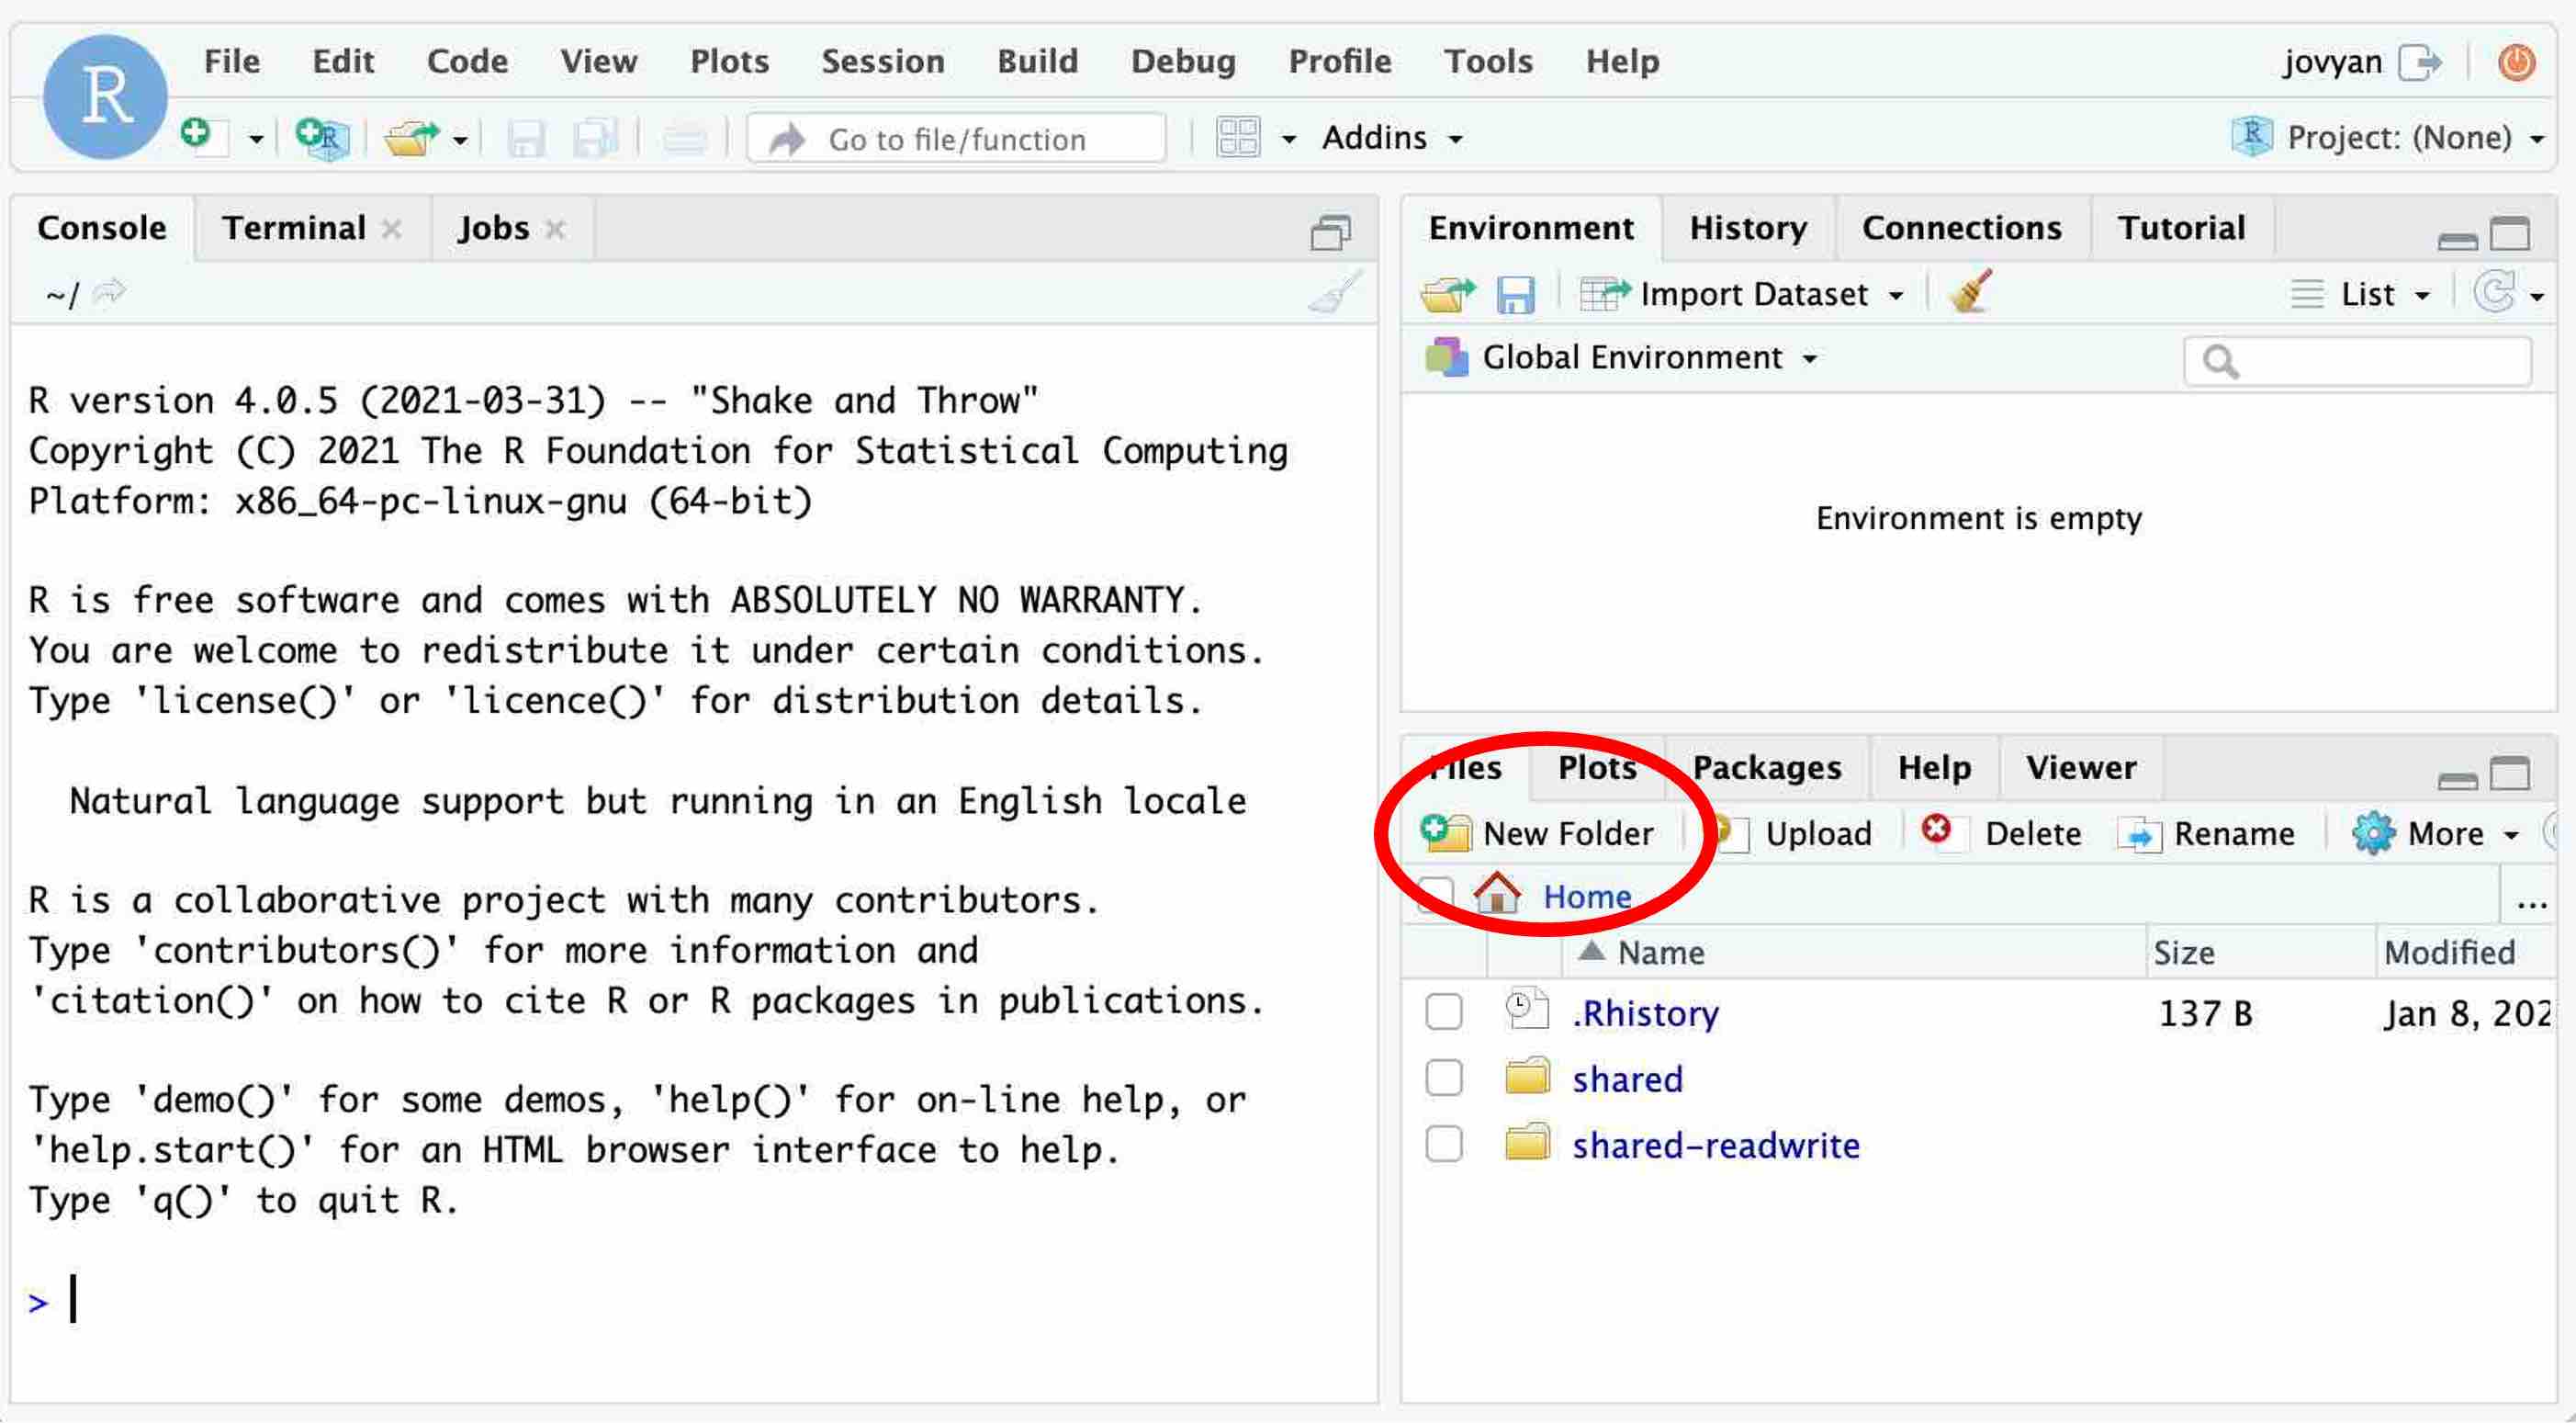
Task: Open the workspace panes dropdown arrow
Action: click(x=1289, y=139)
